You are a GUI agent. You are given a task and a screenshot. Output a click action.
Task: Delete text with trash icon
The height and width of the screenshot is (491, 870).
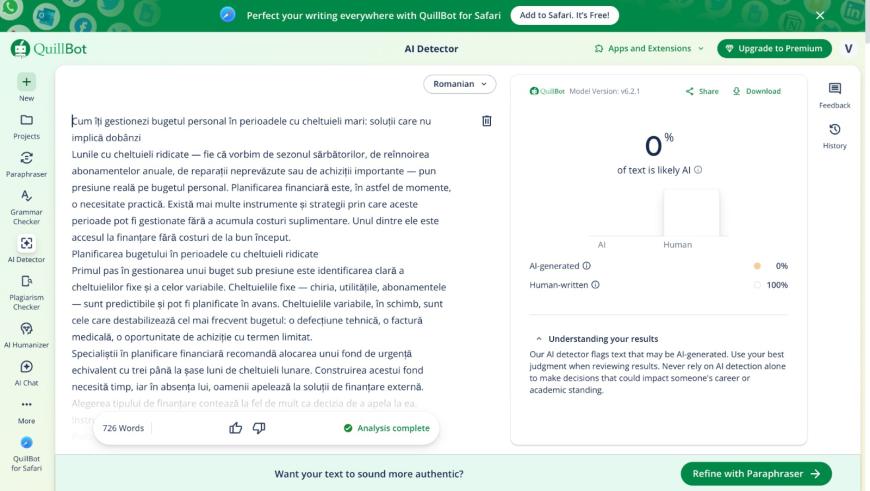coord(487,121)
